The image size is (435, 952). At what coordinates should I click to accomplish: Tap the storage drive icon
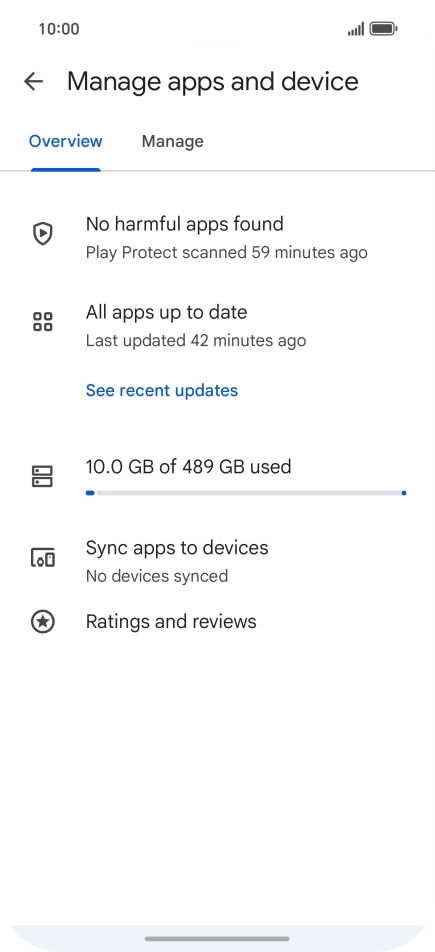point(43,477)
